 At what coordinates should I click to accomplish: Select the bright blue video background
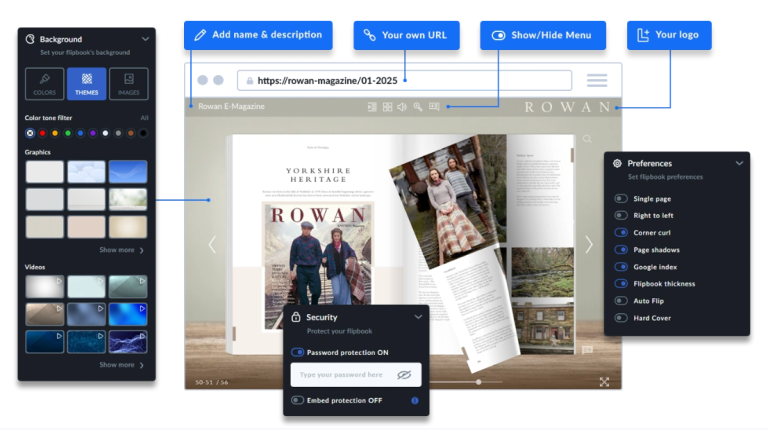128,314
